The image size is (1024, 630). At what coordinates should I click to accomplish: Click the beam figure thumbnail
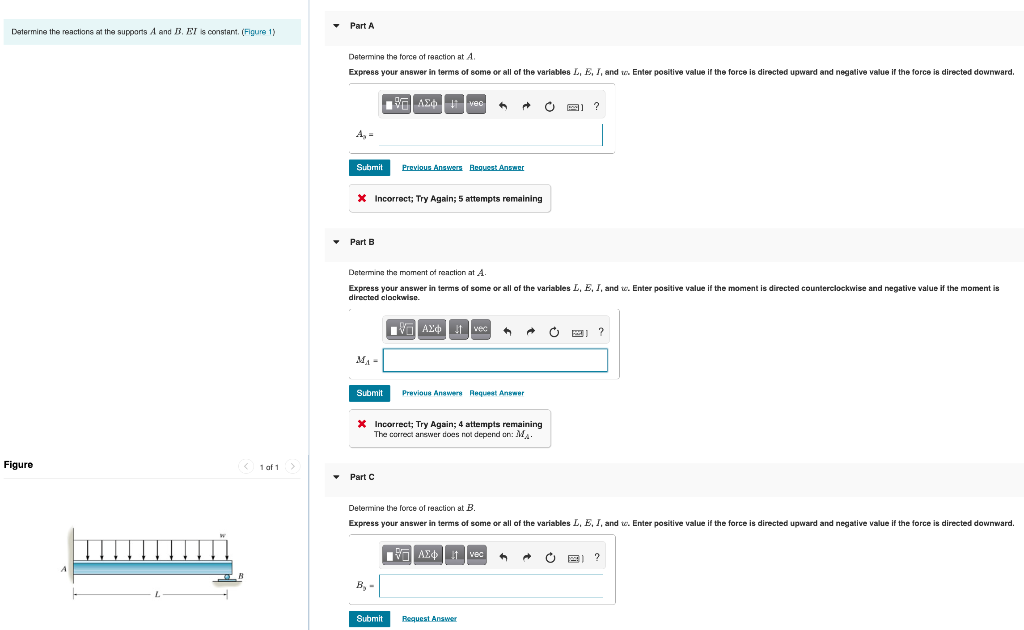(x=153, y=563)
